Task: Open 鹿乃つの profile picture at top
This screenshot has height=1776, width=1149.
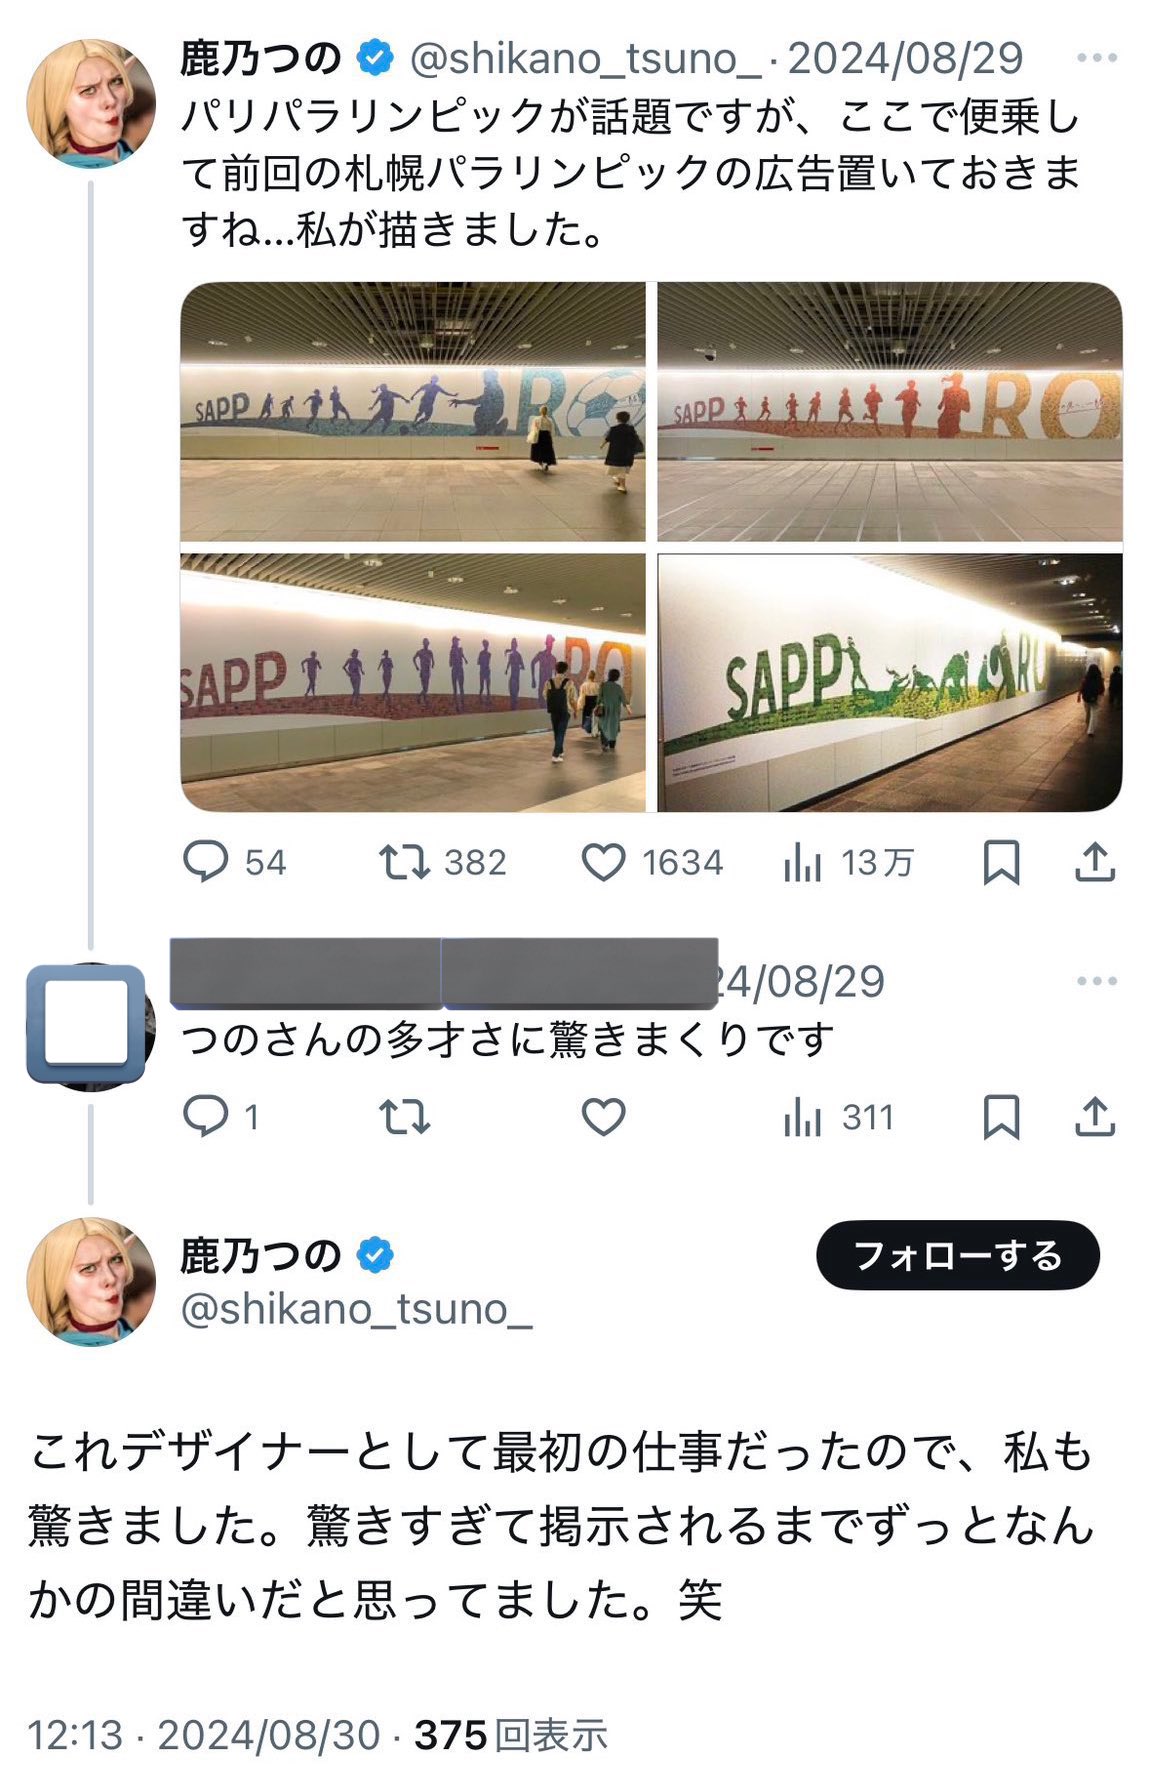Action: (91, 103)
